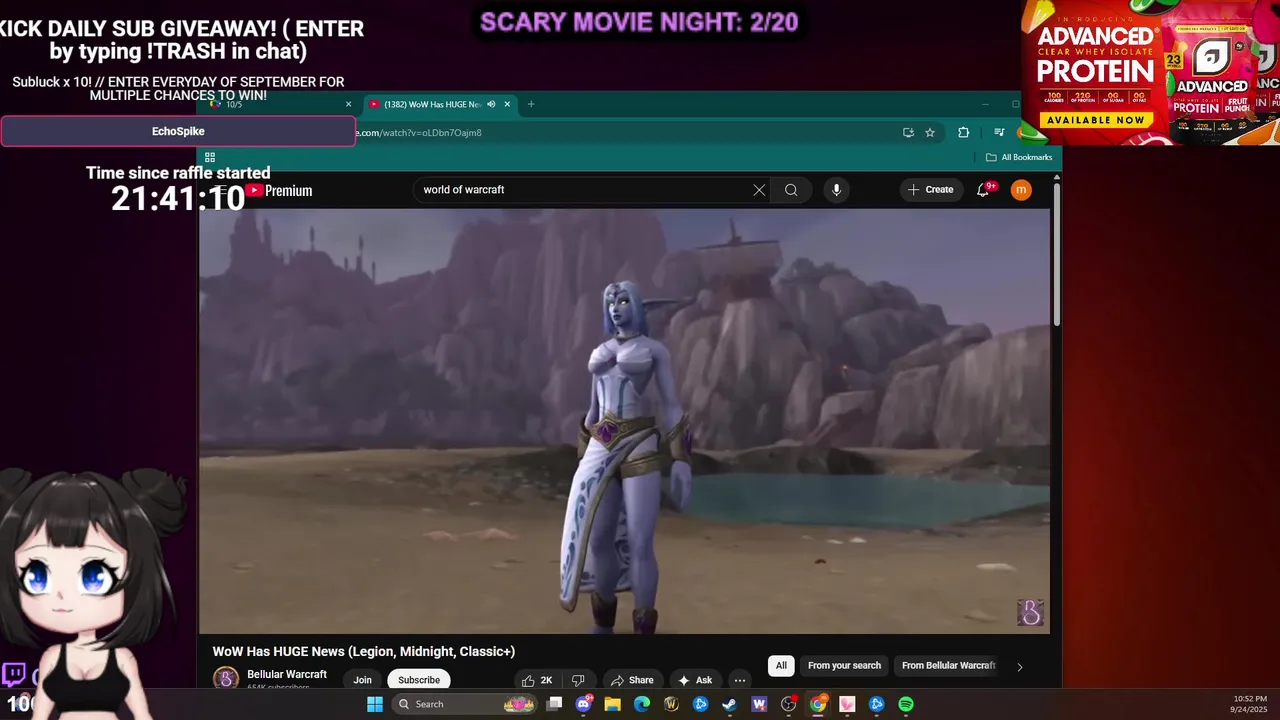
Task: Clear the YouTube search box with the X
Action: [759, 190]
